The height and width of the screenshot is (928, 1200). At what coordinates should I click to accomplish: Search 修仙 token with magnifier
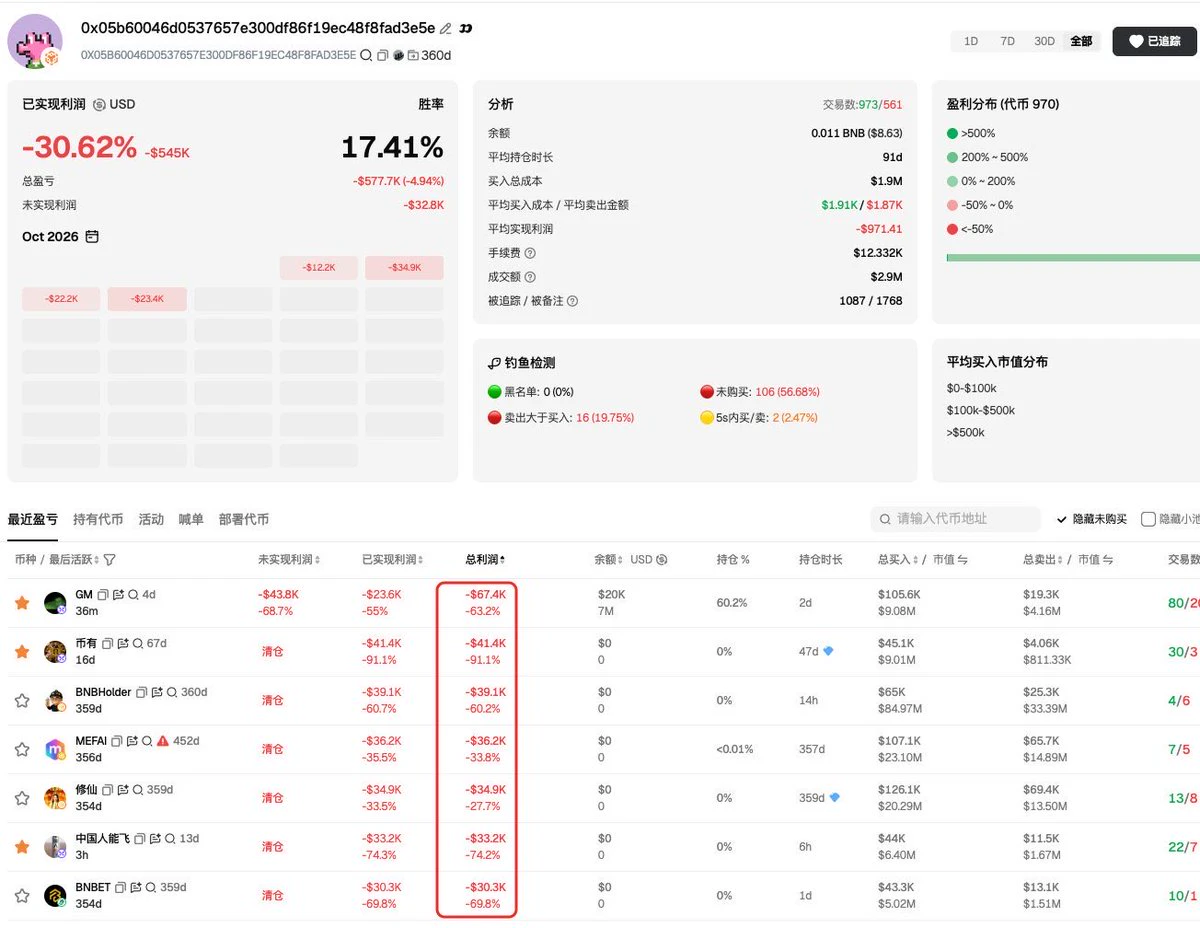(x=138, y=790)
